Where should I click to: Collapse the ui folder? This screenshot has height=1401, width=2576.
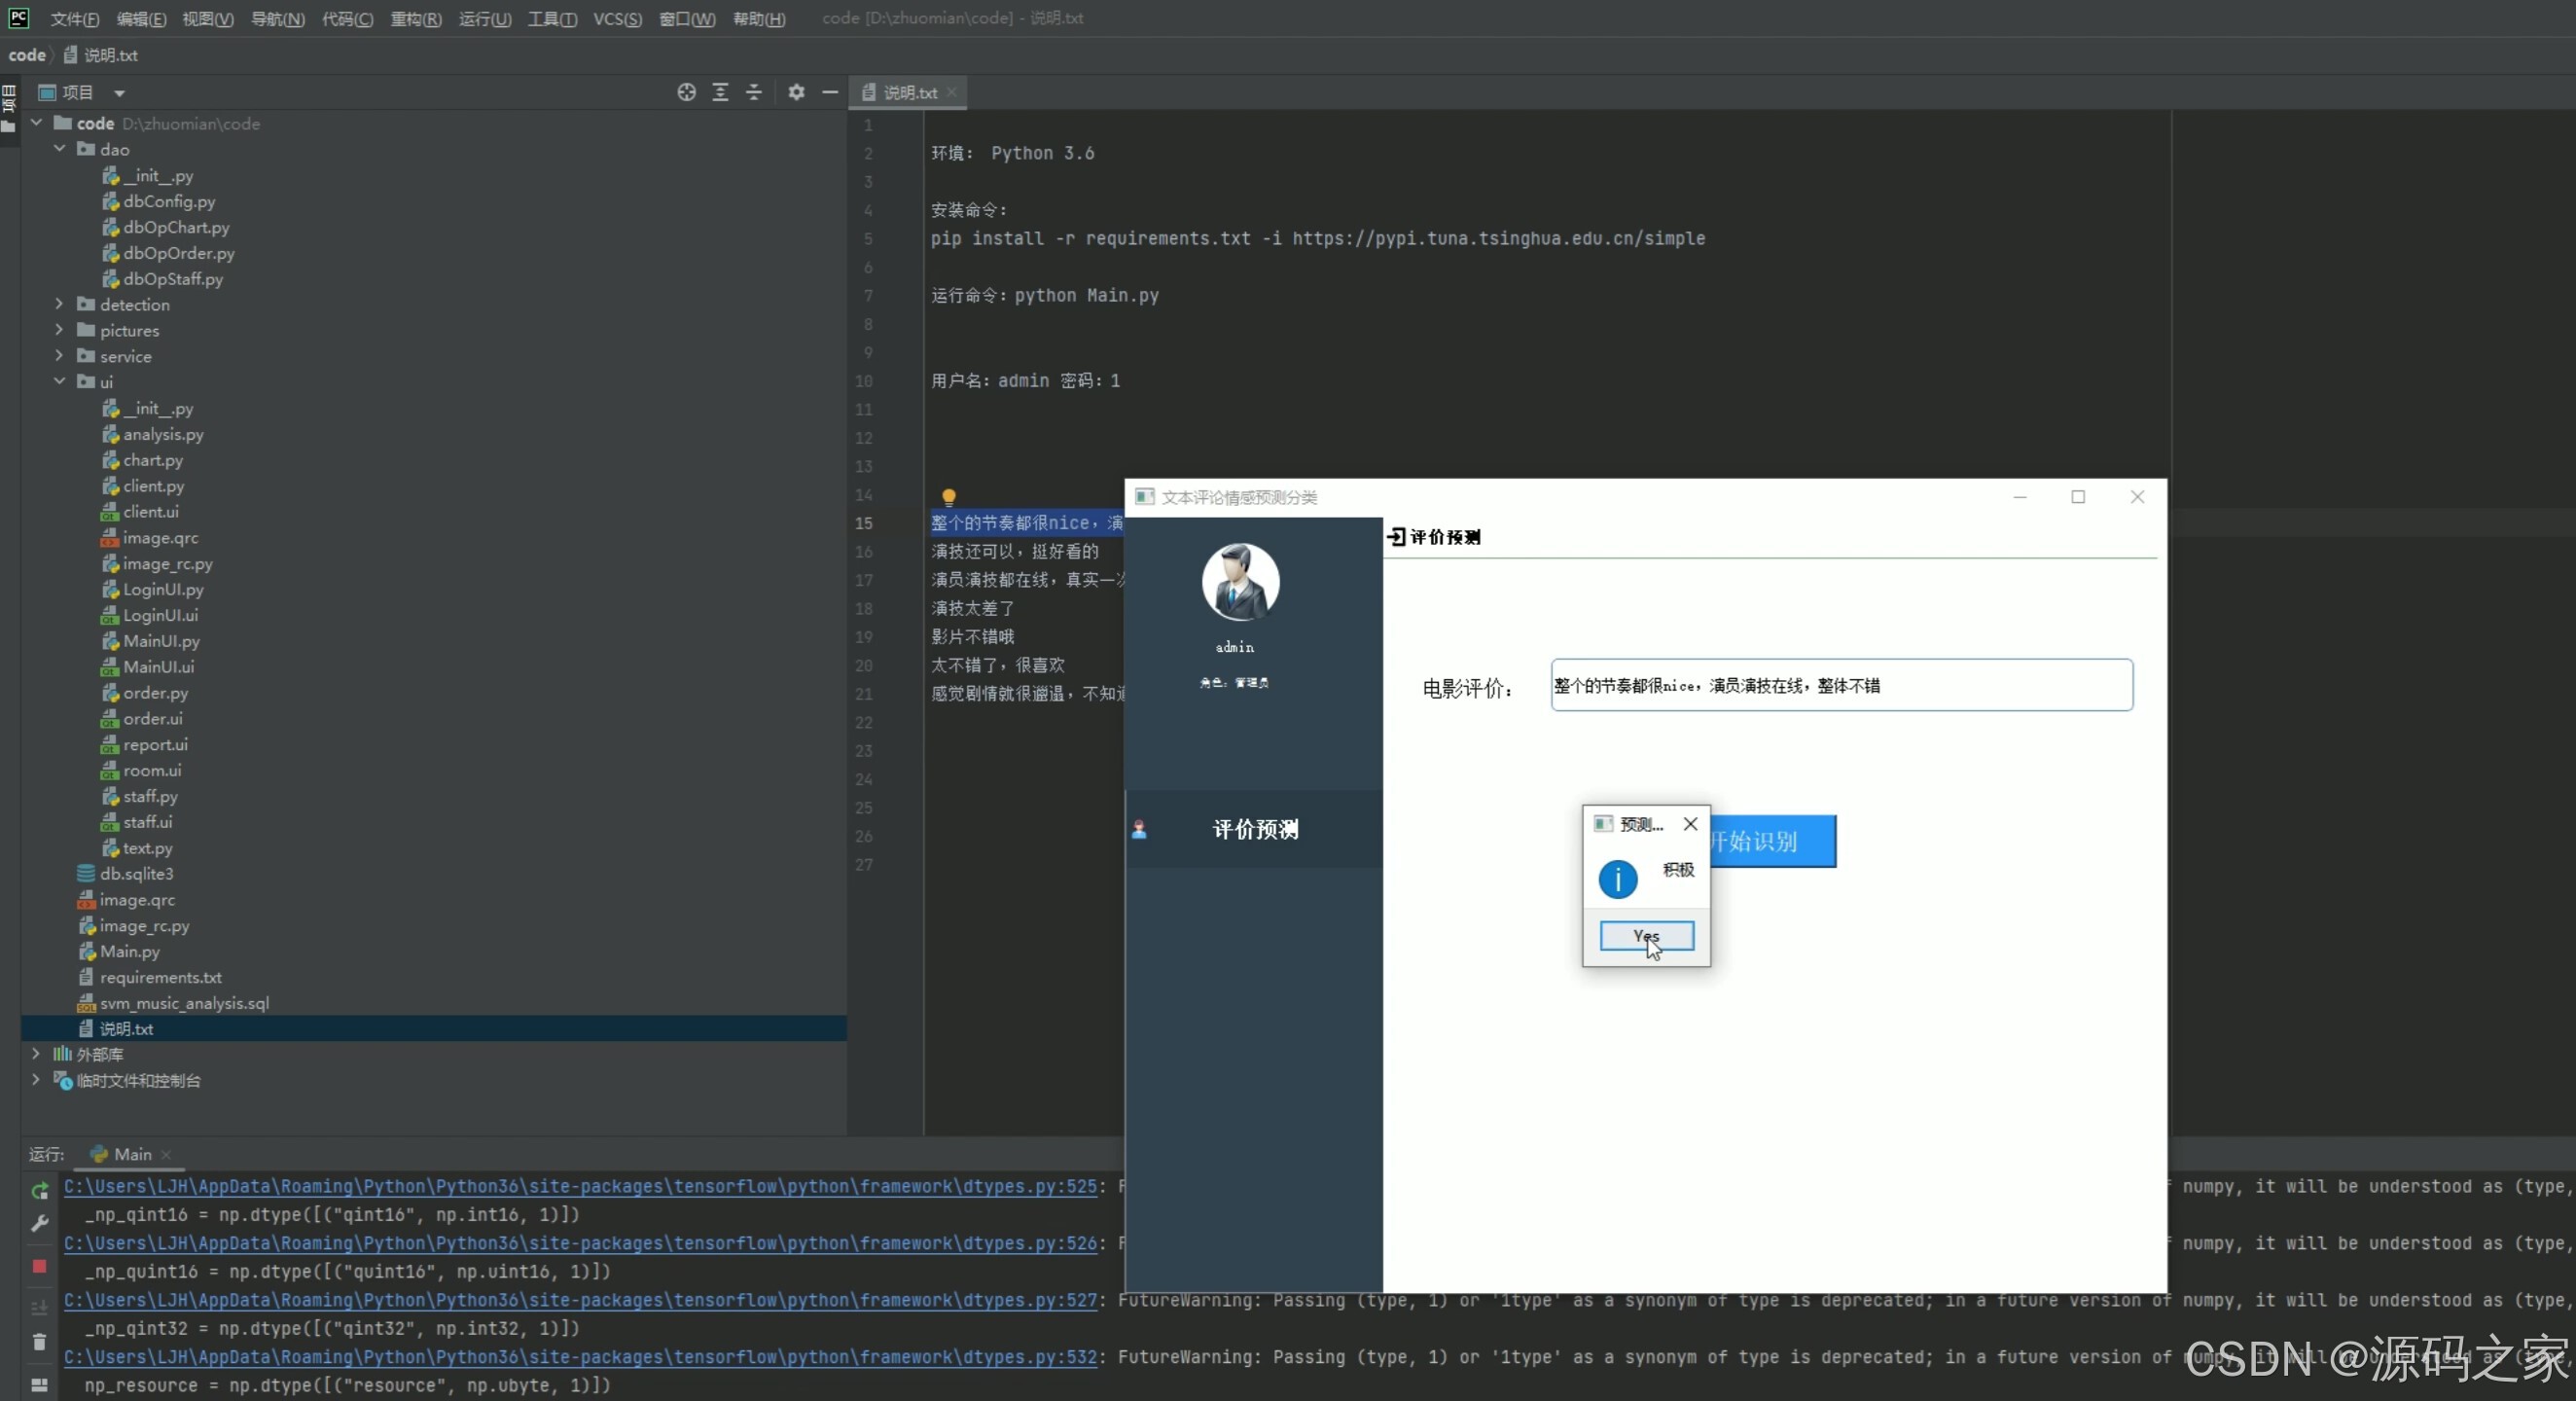click(60, 382)
